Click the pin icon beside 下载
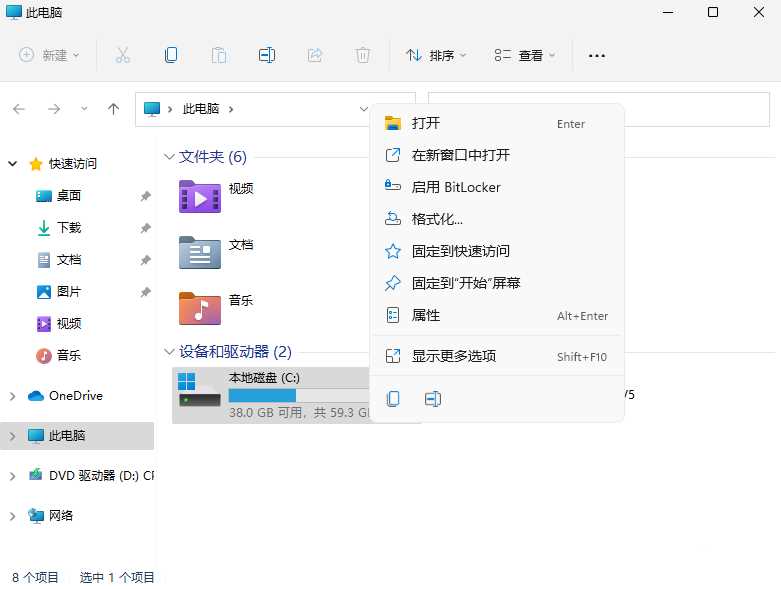Screen dimensions: 781x589 pyautogui.click(x=145, y=228)
